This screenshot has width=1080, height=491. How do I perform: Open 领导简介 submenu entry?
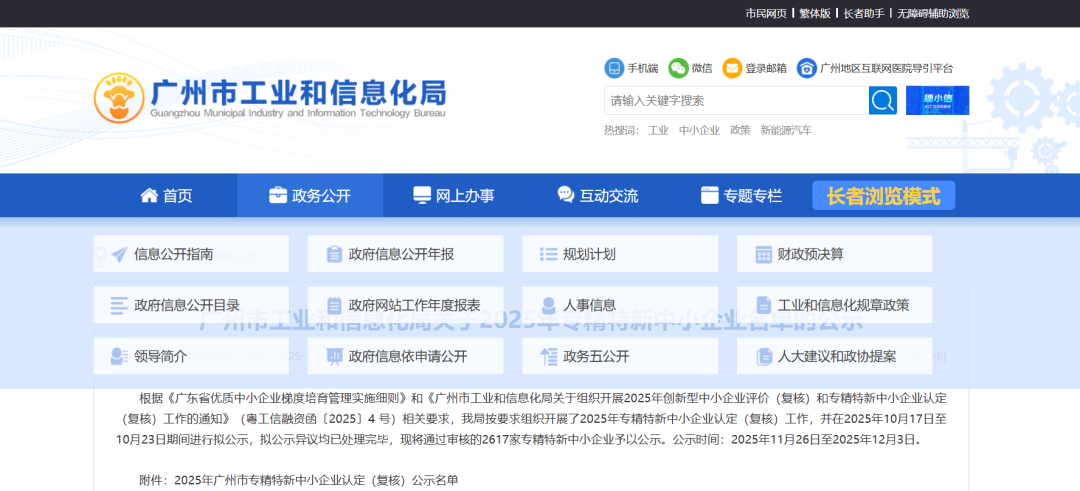191,356
